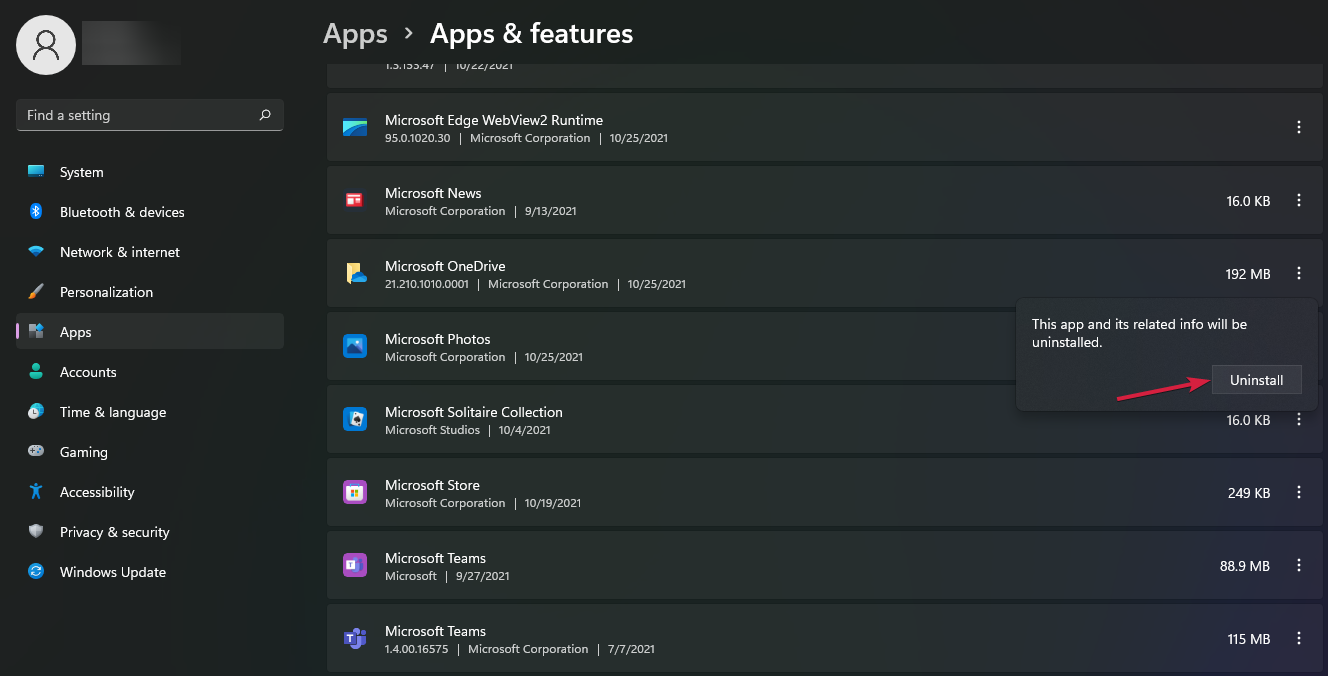
Task: Click the Microsoft Edge WebView2 Runtime icon
Action: (x=355, y=127)
